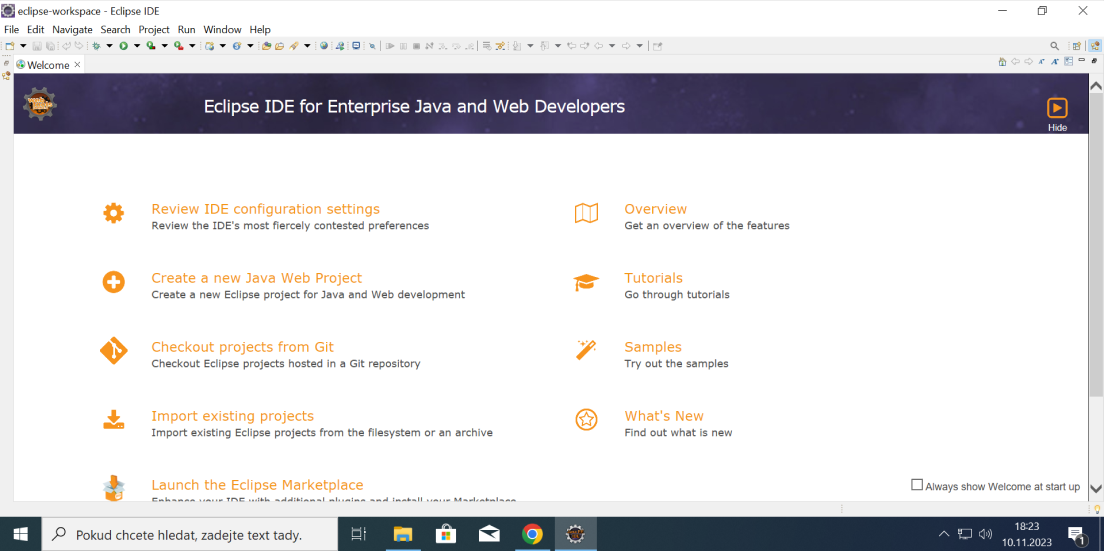Enable Always show Welcome at start up

coord(917,485)
